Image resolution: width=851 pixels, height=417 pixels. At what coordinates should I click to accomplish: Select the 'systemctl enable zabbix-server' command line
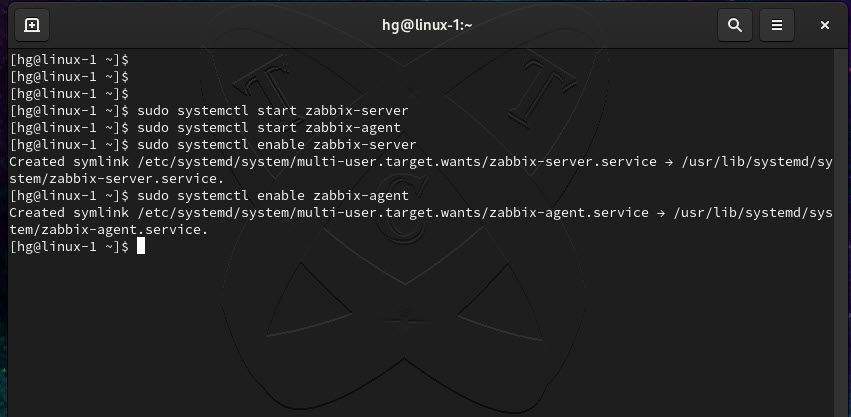point(276,145)
